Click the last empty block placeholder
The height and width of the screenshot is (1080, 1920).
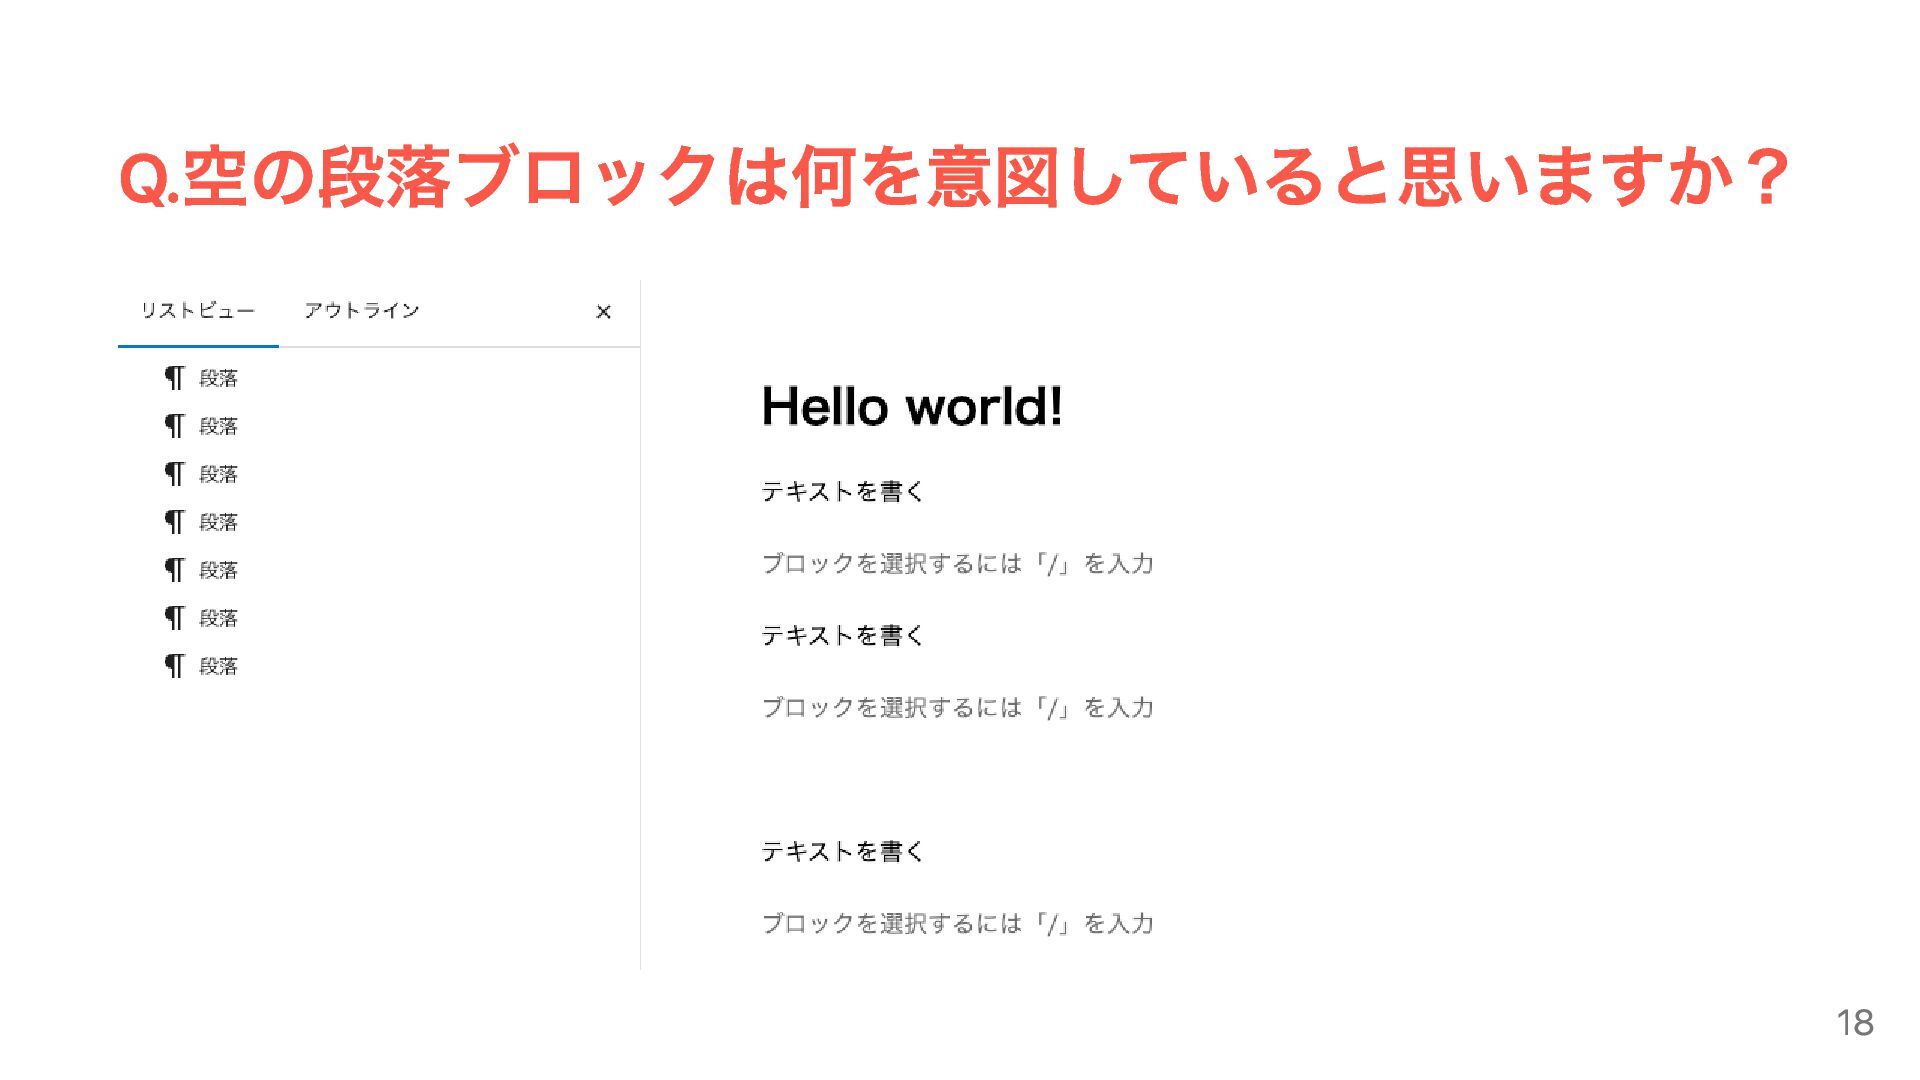point(957,924)
